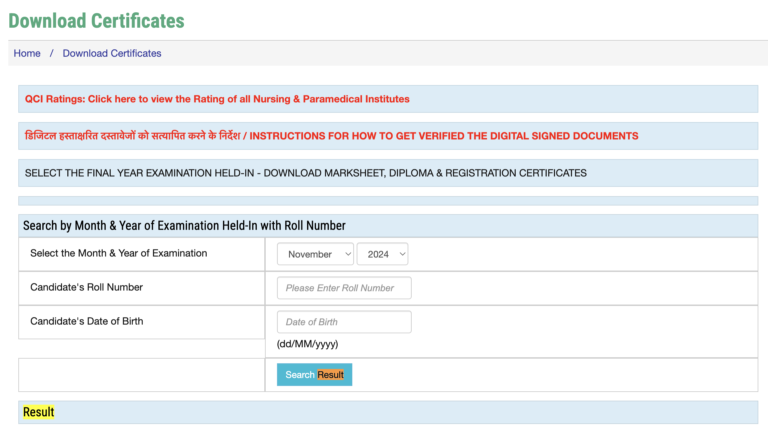Expand the 2024 year dropdown
This screenshot has height=425, width=768.
coord(383,254)
